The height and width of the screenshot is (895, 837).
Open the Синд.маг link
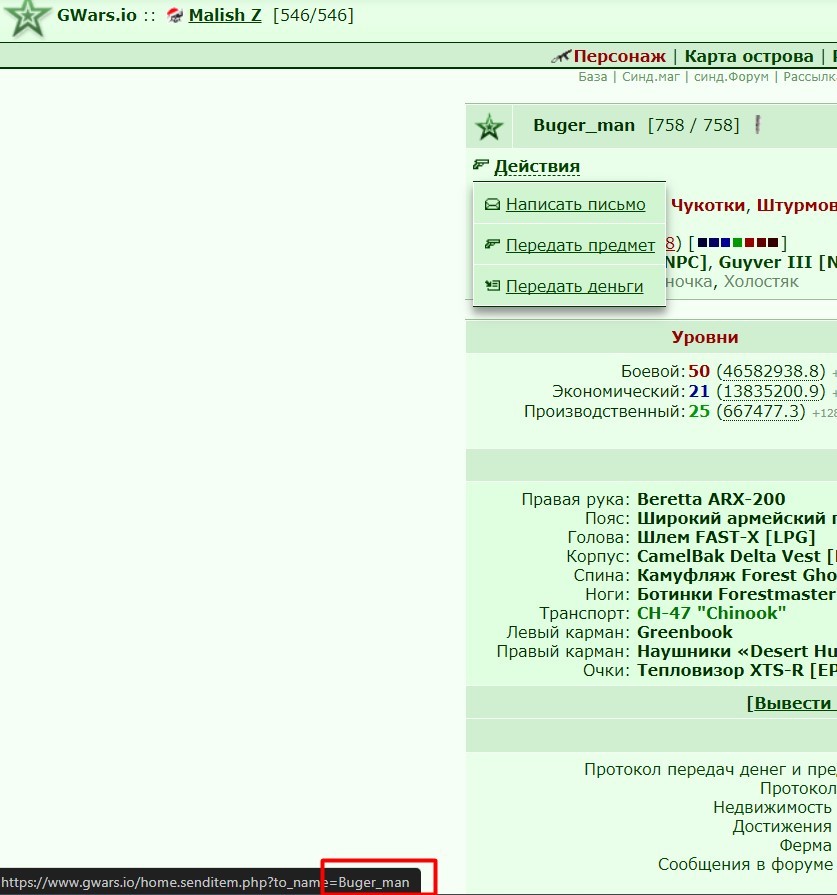click(651, 76)
